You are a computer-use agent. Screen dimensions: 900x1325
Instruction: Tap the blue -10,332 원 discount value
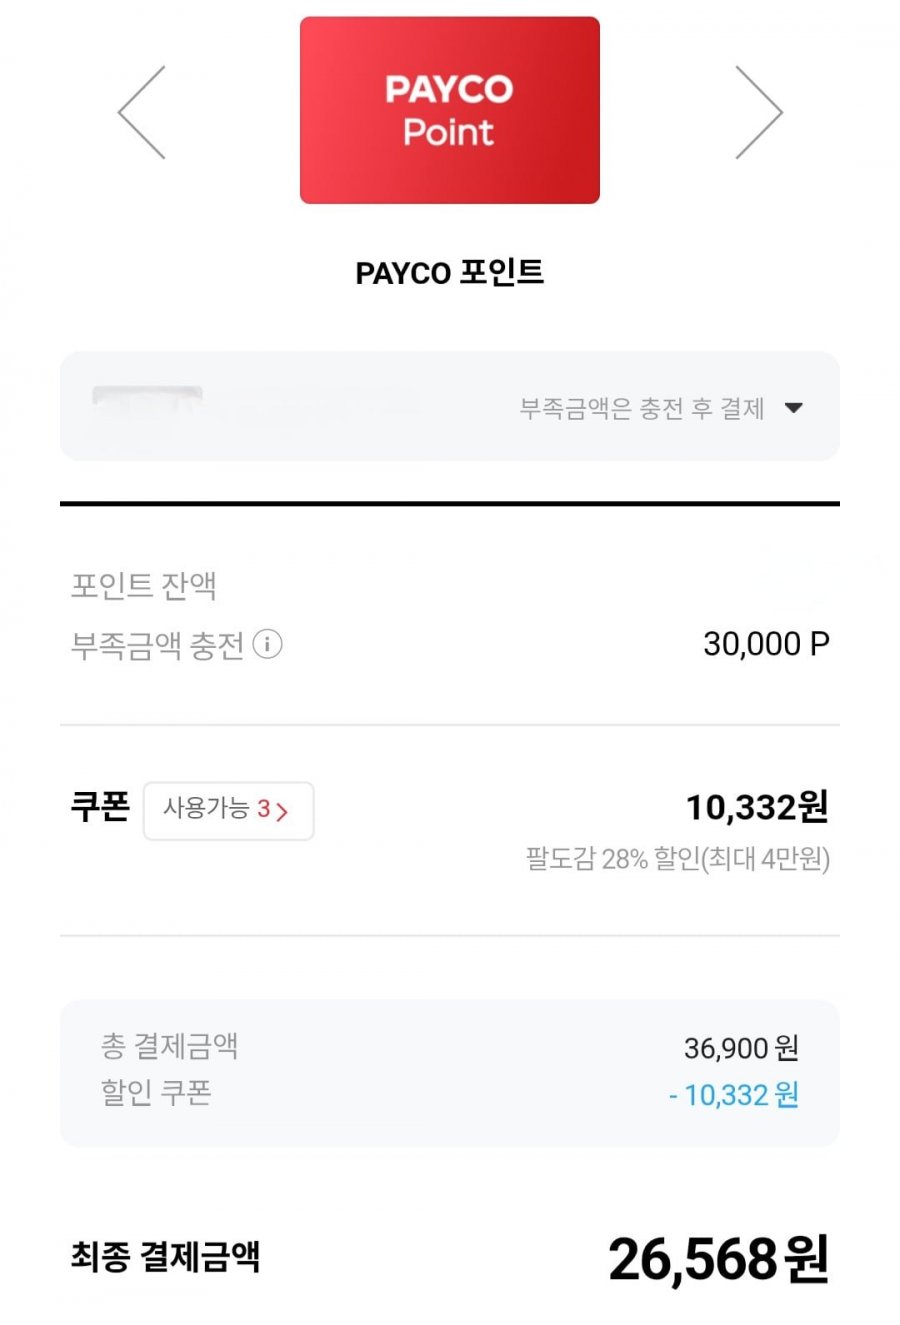click(x=734, y=1095)
